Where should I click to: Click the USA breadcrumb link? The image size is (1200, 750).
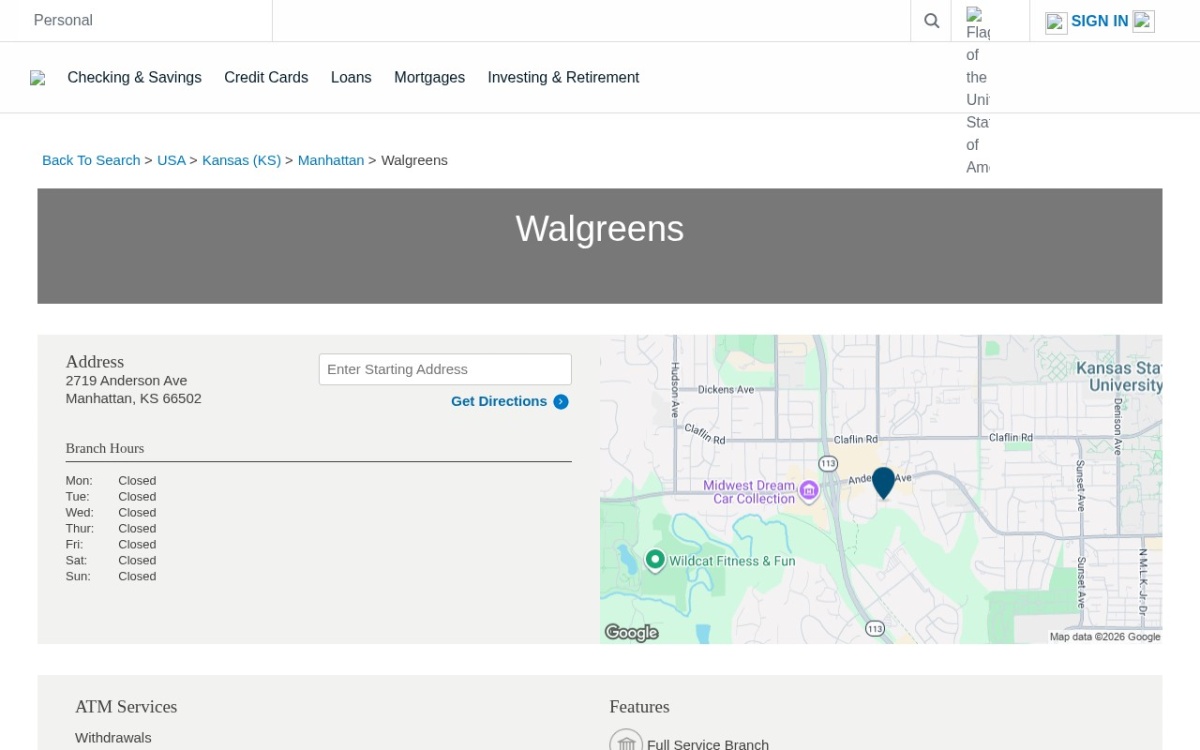coord(171,160)
